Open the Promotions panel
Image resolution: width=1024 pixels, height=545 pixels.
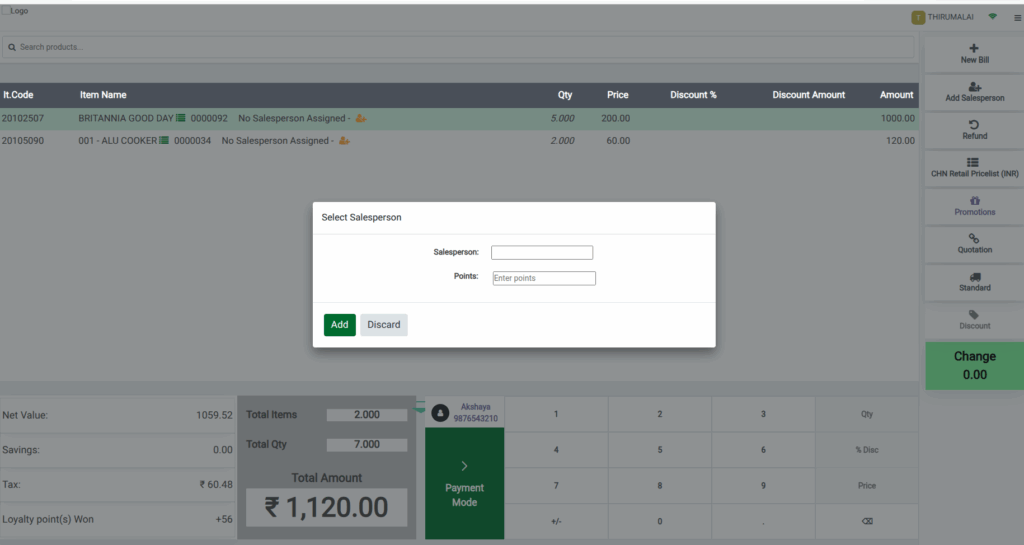point(974,206)
